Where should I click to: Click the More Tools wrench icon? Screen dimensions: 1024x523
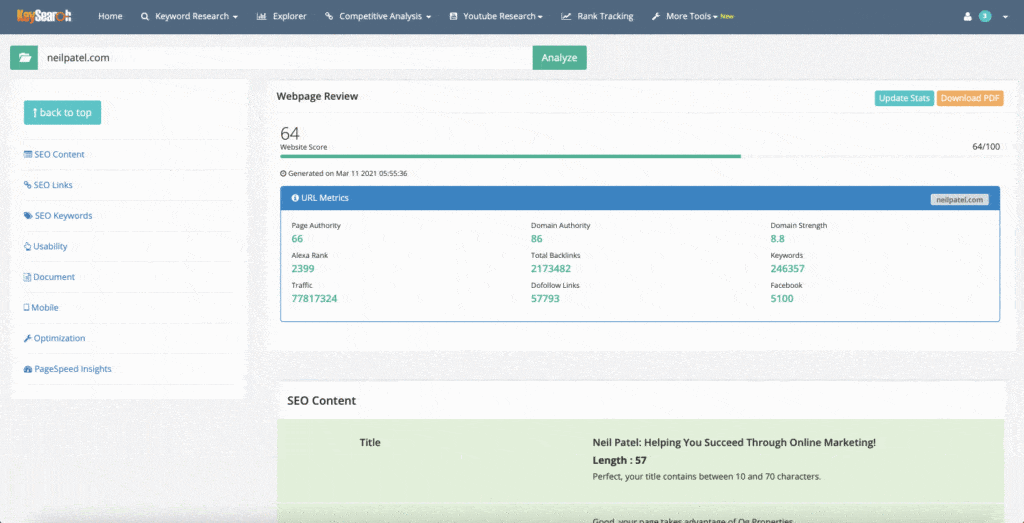pos(656,16)
